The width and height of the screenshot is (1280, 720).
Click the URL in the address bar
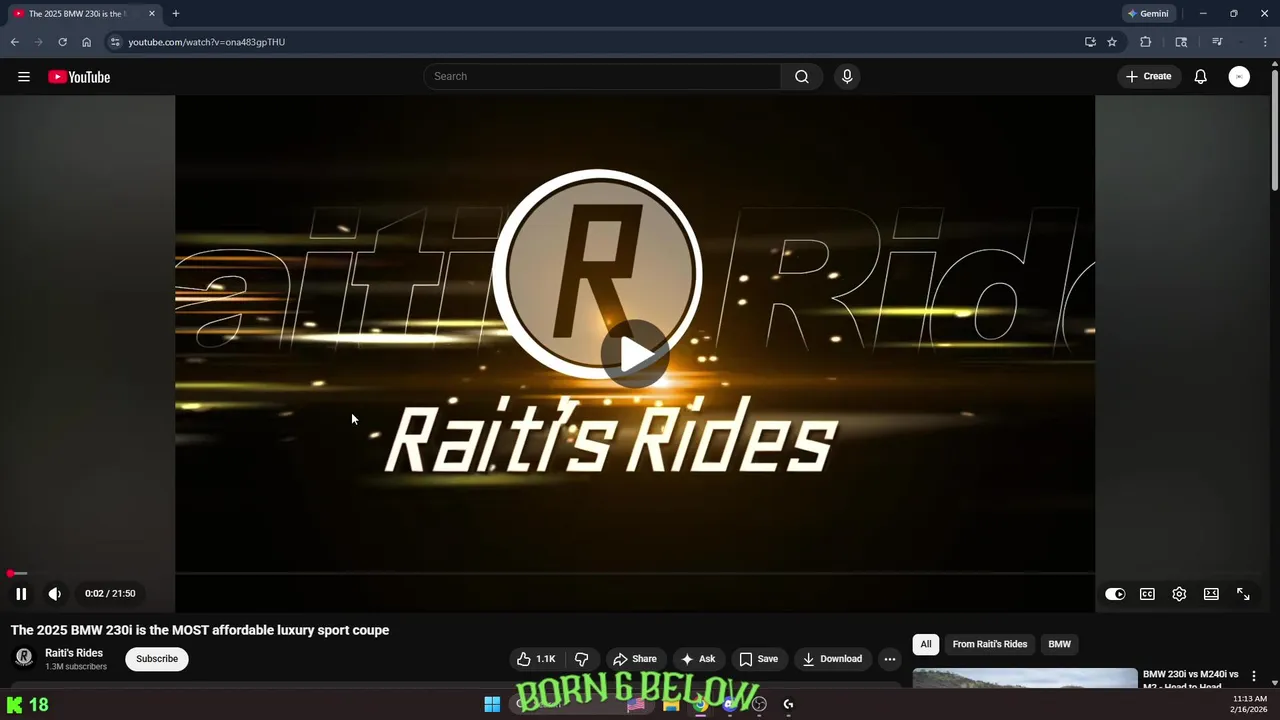pyautogui.click(x=206, y=42)
